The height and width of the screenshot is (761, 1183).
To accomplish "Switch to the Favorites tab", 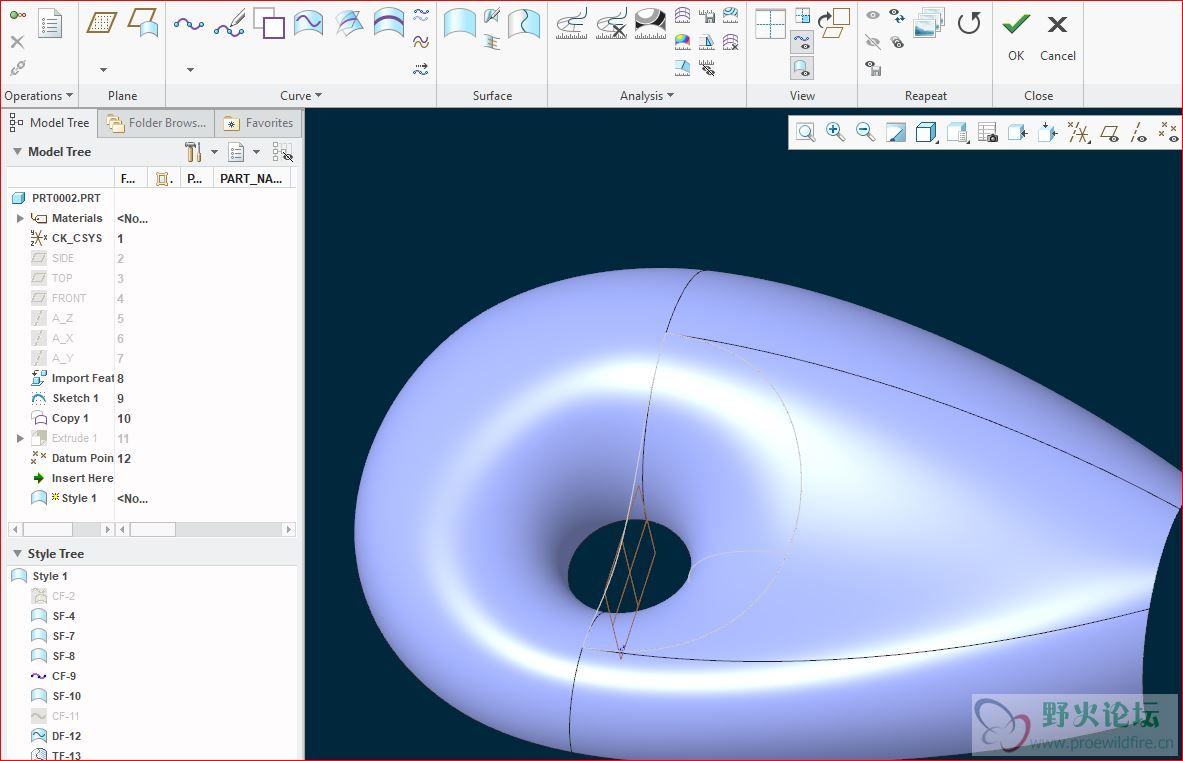I will 259,123.
